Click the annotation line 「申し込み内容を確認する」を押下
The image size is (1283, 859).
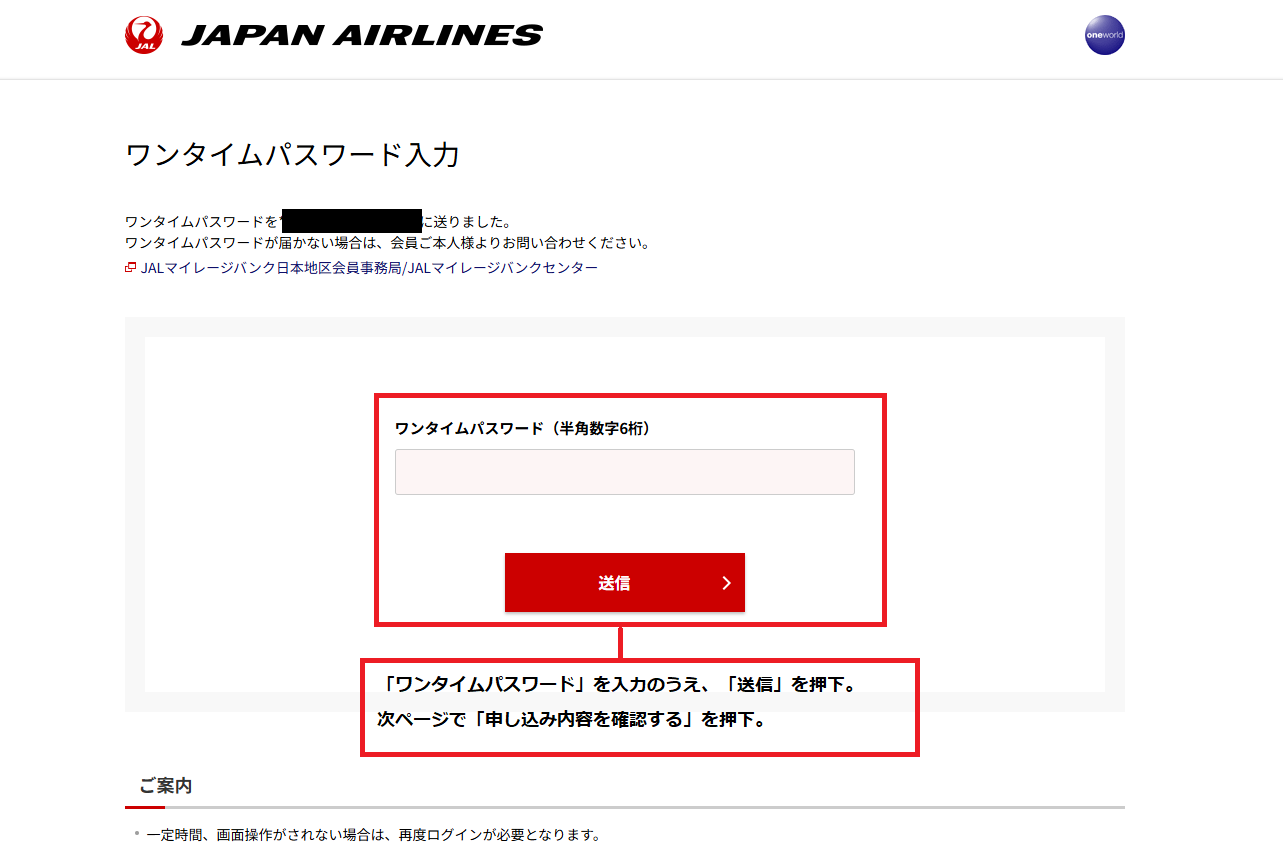[572, 719]
